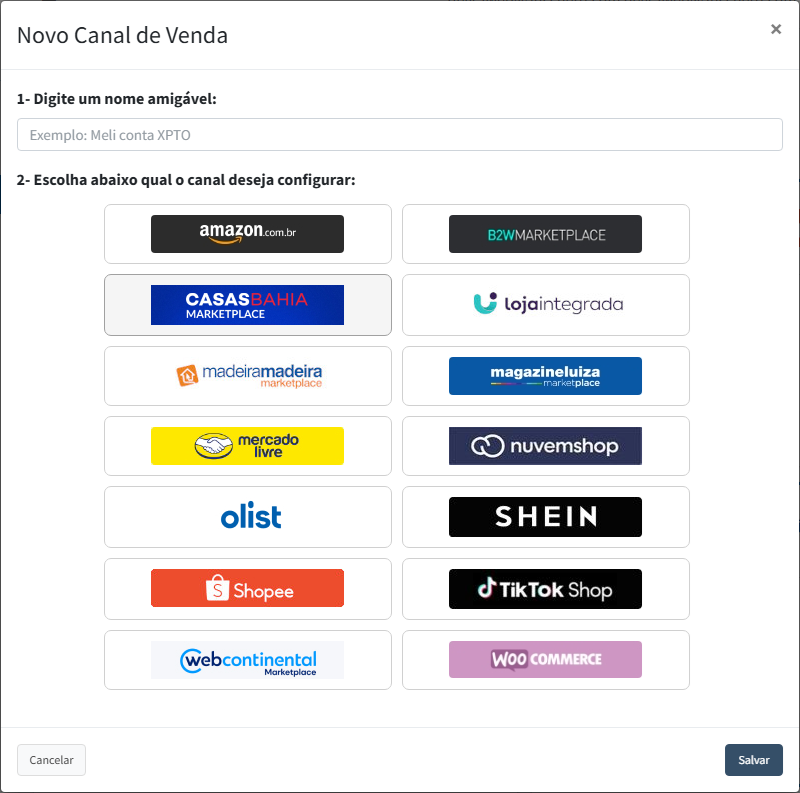Click the friendly name input field
Image resolution: width=800 pixels, height=793 pixels.
click(399, 135)
